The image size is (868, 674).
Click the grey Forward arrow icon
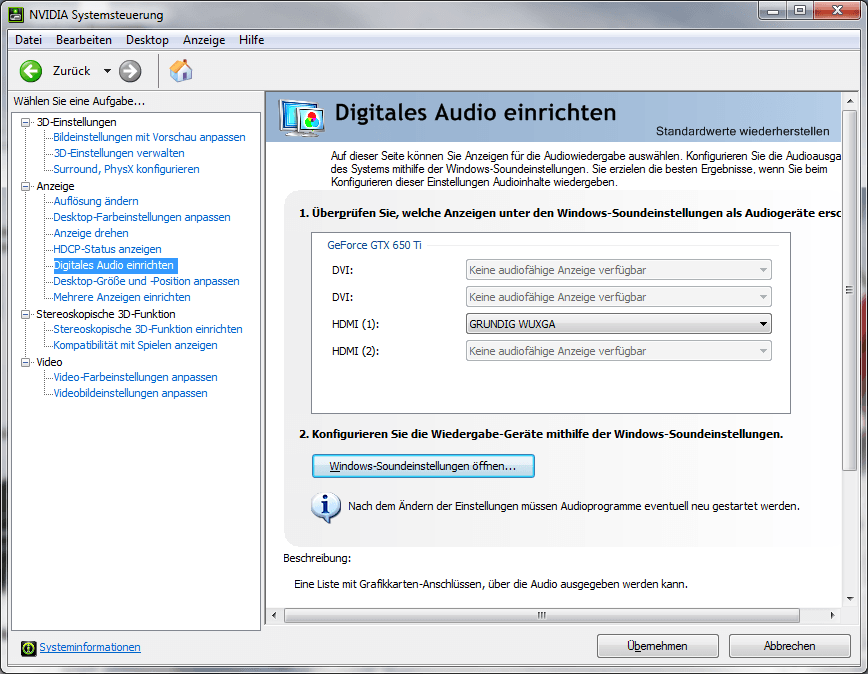(130, 71)
